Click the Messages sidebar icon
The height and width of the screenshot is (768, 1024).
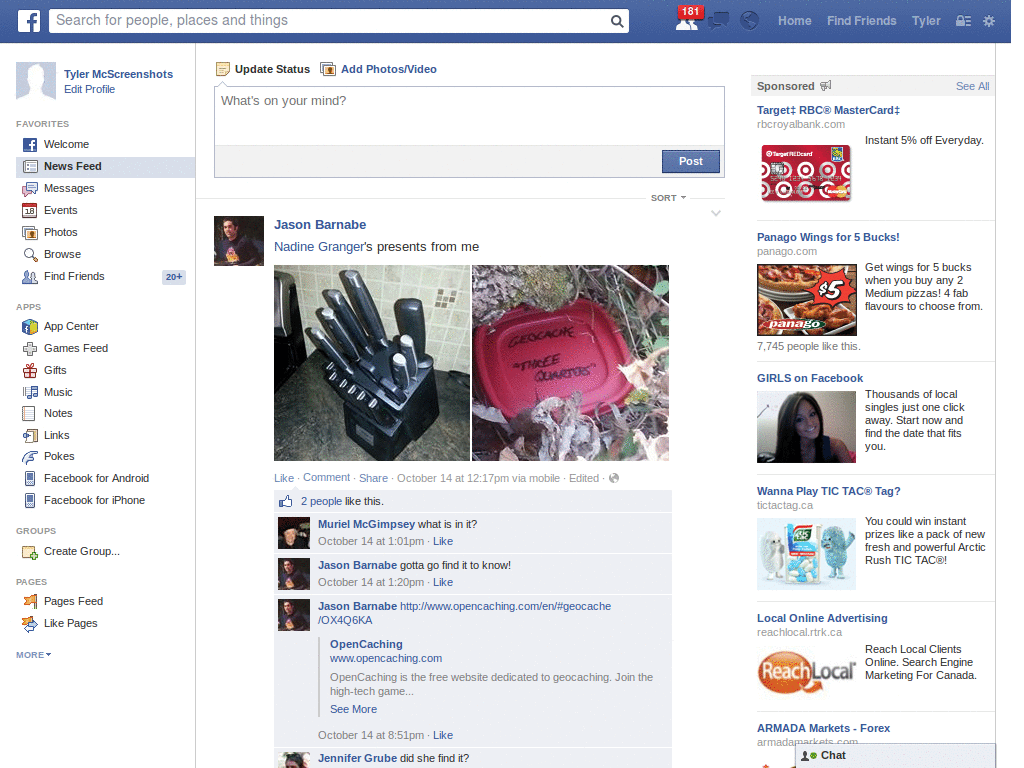click(x=29, y=189)
